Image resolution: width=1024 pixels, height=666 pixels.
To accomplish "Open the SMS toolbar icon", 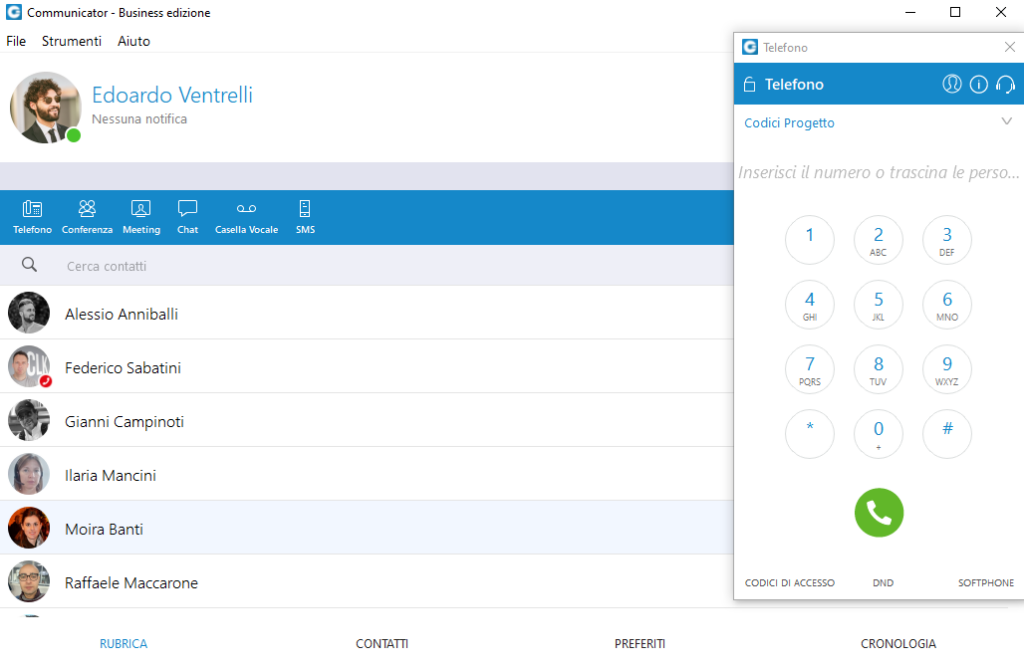I will (305, 216).
